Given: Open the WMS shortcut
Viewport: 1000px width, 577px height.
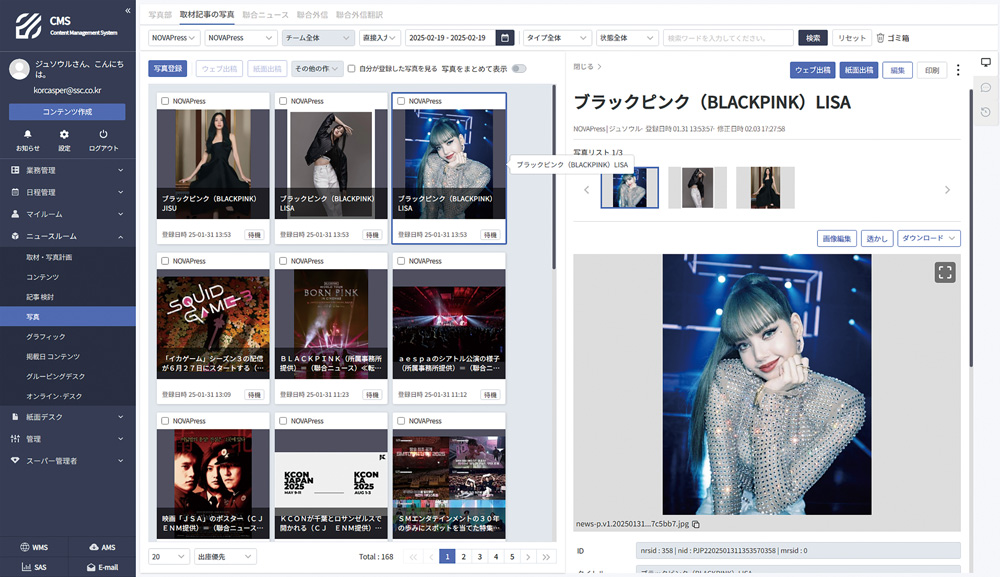Looking at the screenshot, I should [34, 547].
